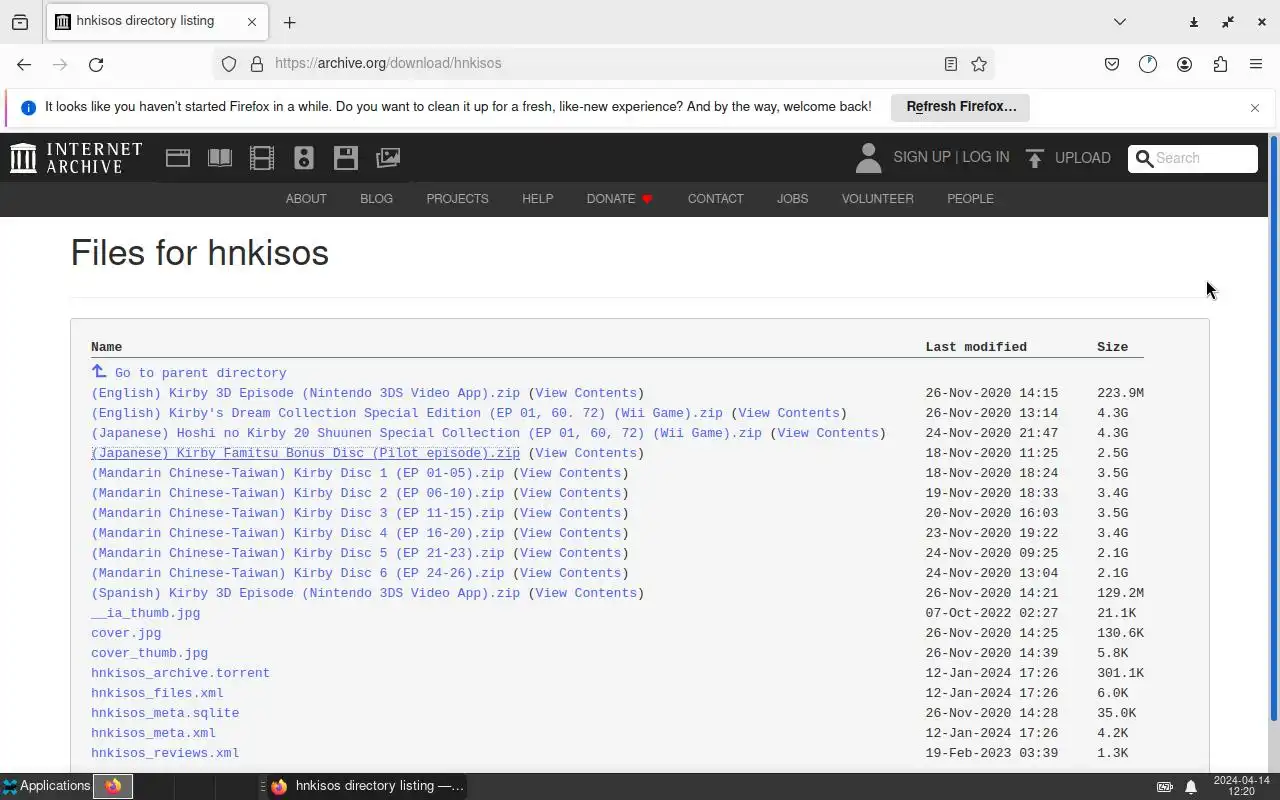Select the hnkisos directory listing tab
This screenshot has height=800, width=1280.
point(157,22)
